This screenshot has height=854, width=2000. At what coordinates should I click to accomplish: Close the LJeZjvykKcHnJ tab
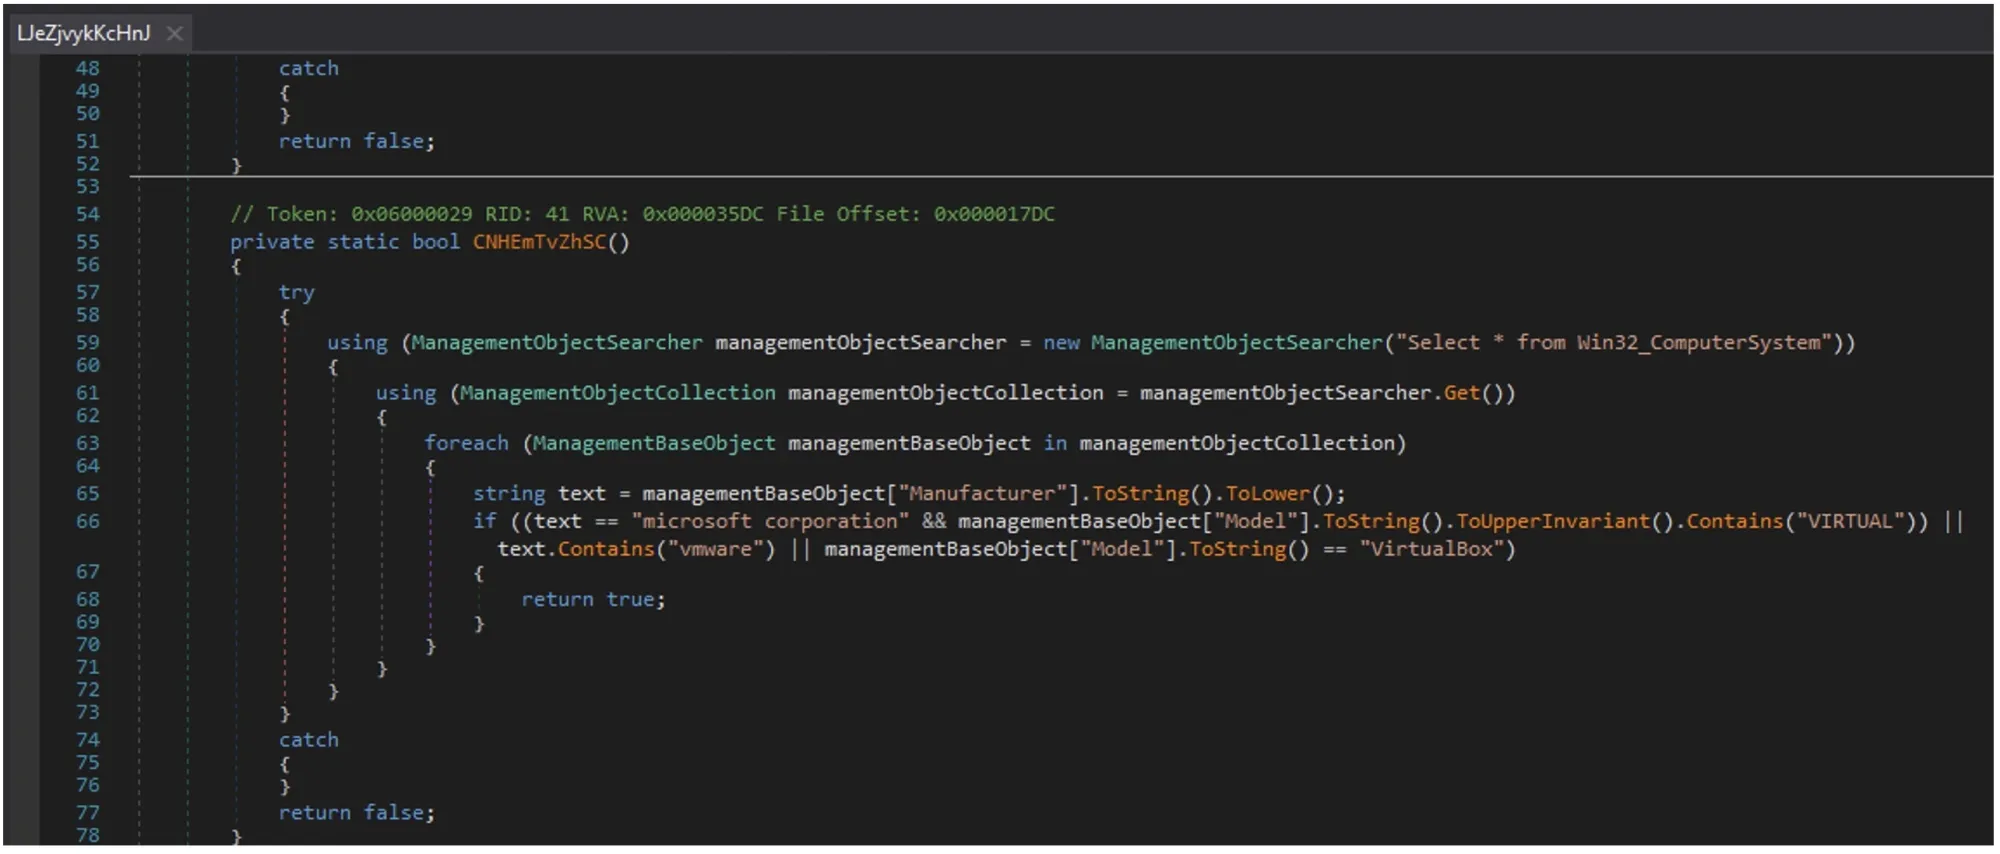175,33
